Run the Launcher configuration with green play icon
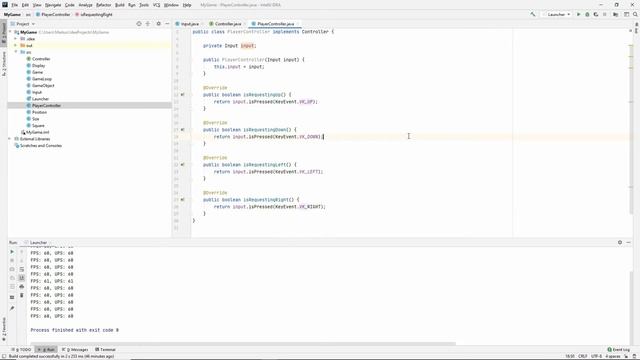This screenshot has height=360, width=640. [578, 14]
